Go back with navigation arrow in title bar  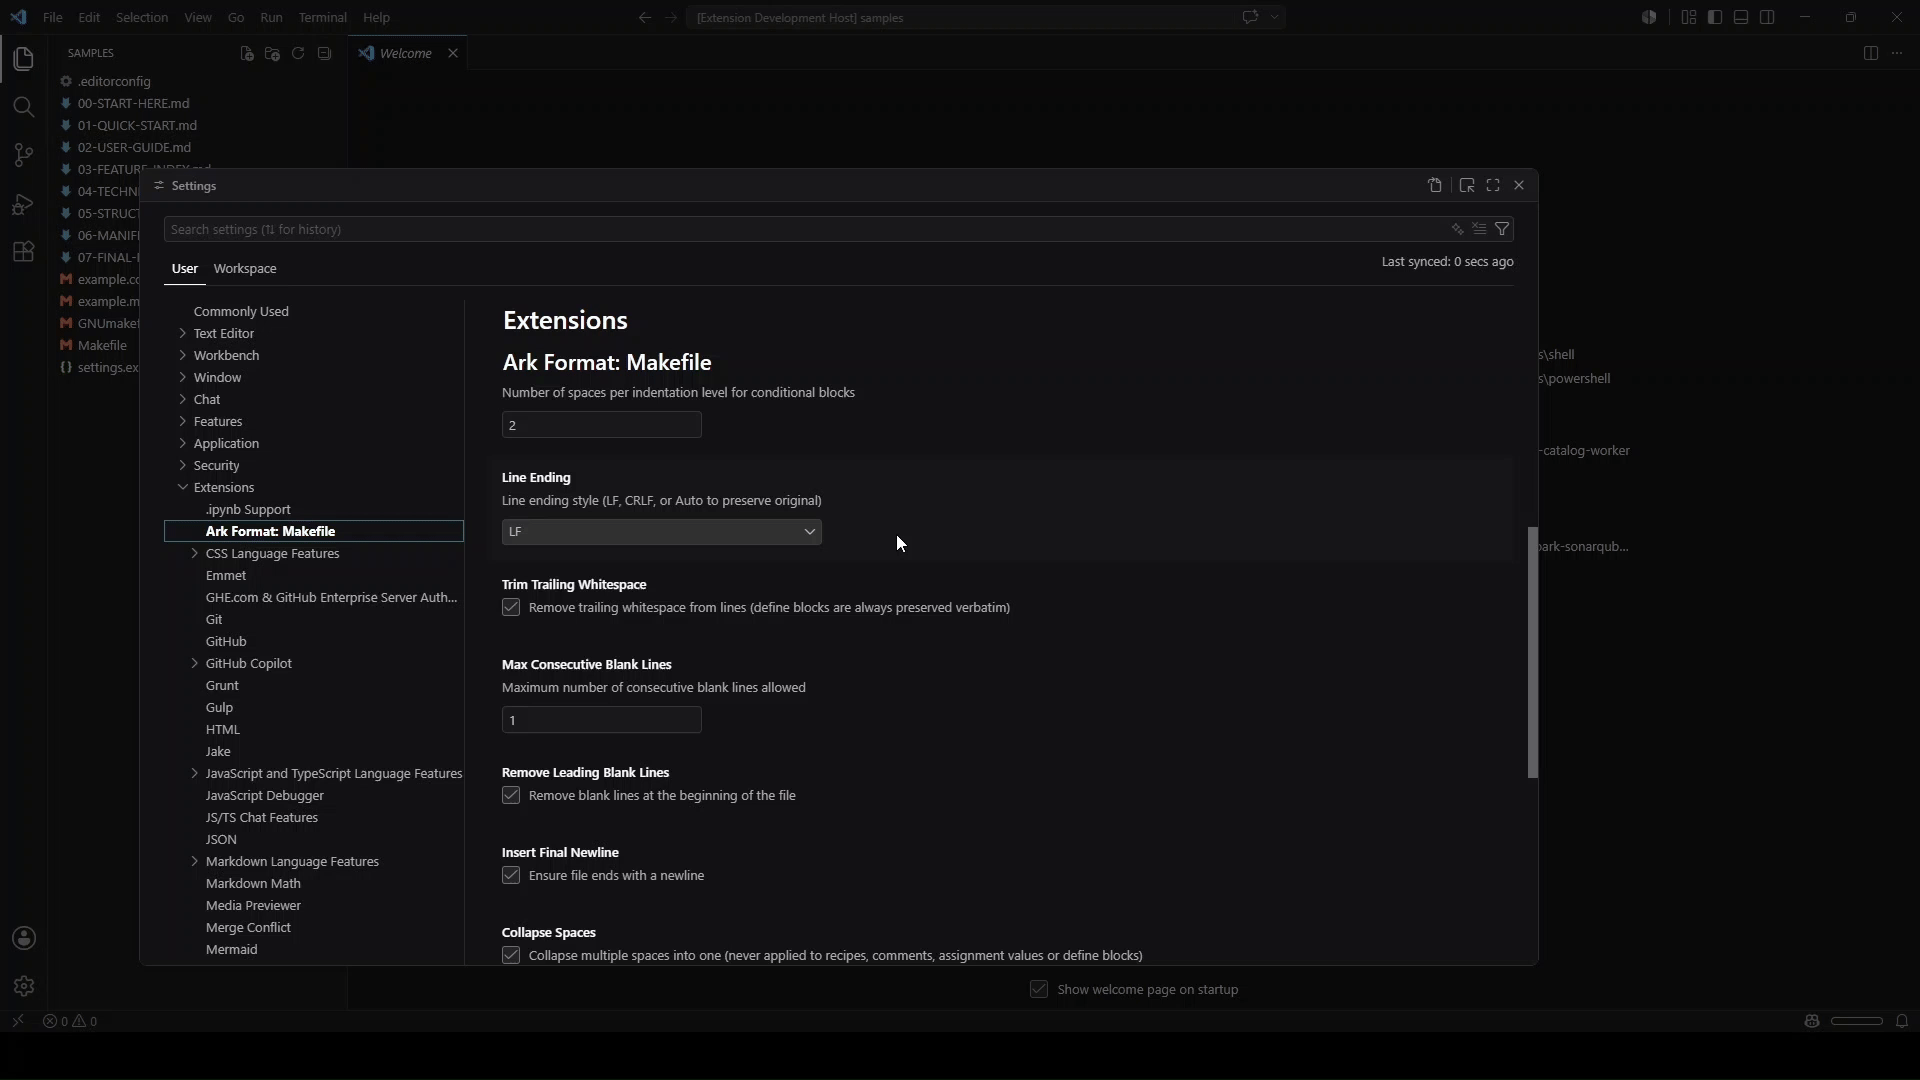(x=645, y=17)
